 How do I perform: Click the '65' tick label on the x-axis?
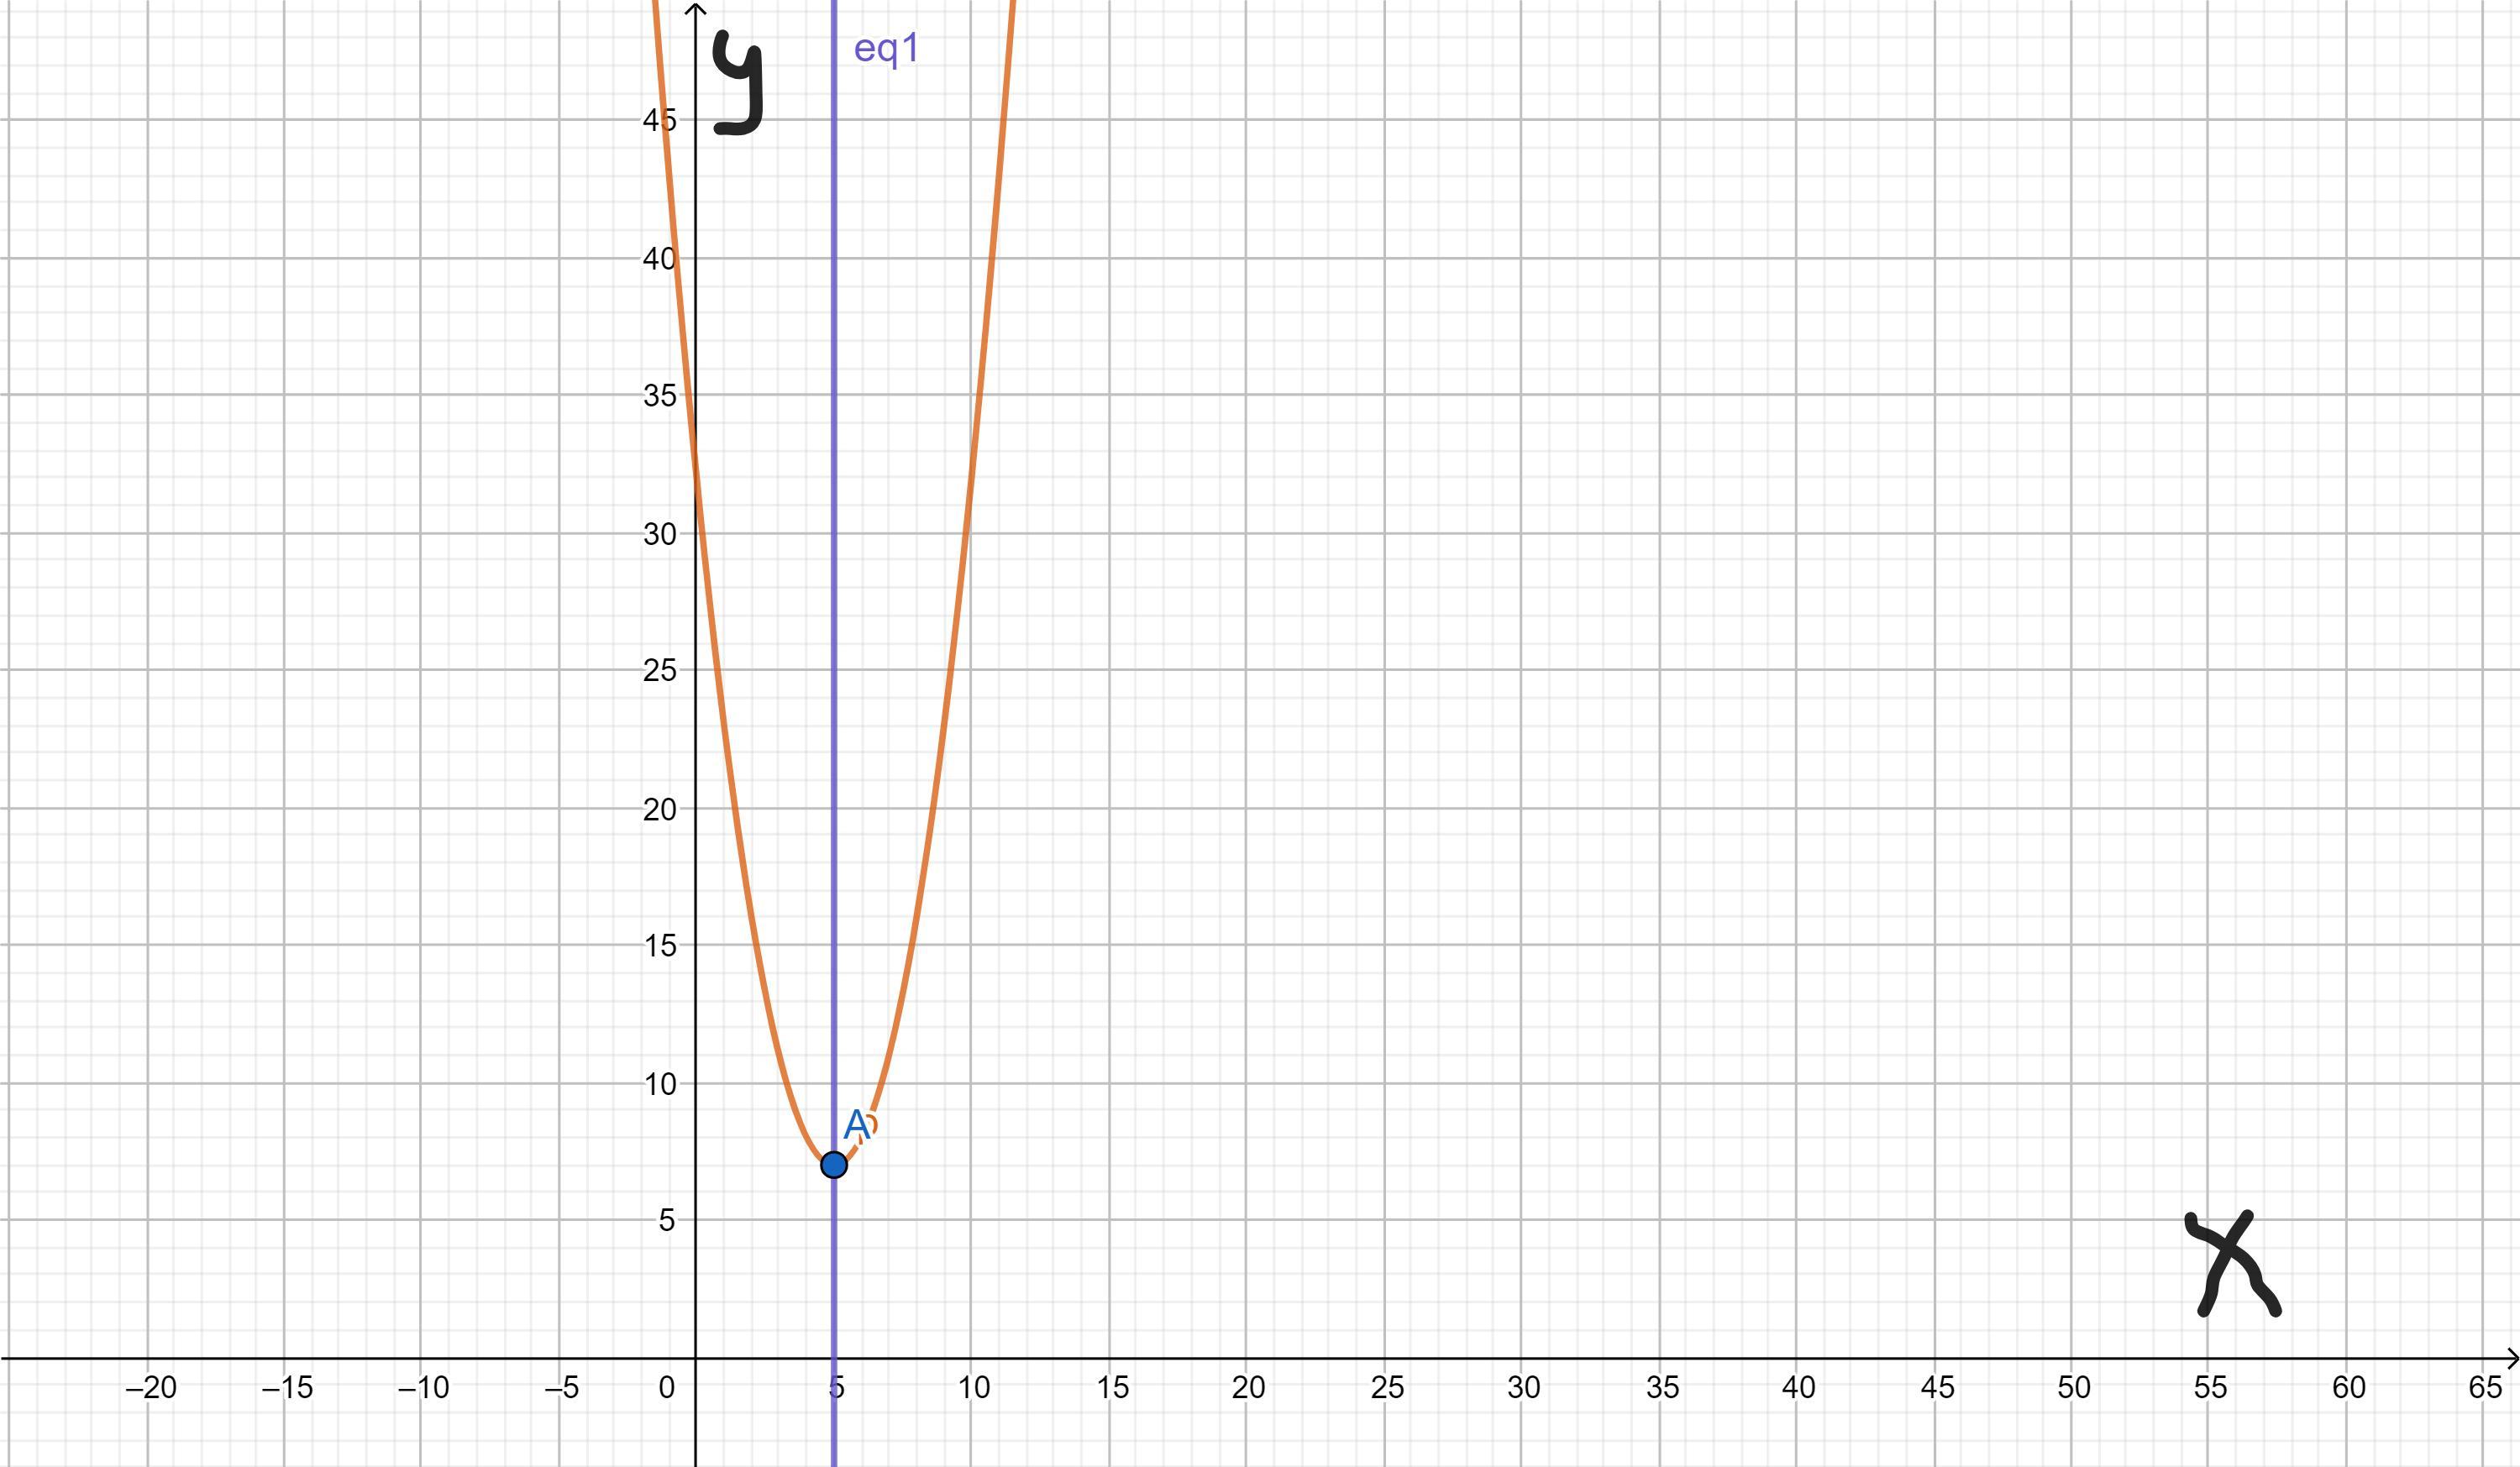(2485, 1388)
